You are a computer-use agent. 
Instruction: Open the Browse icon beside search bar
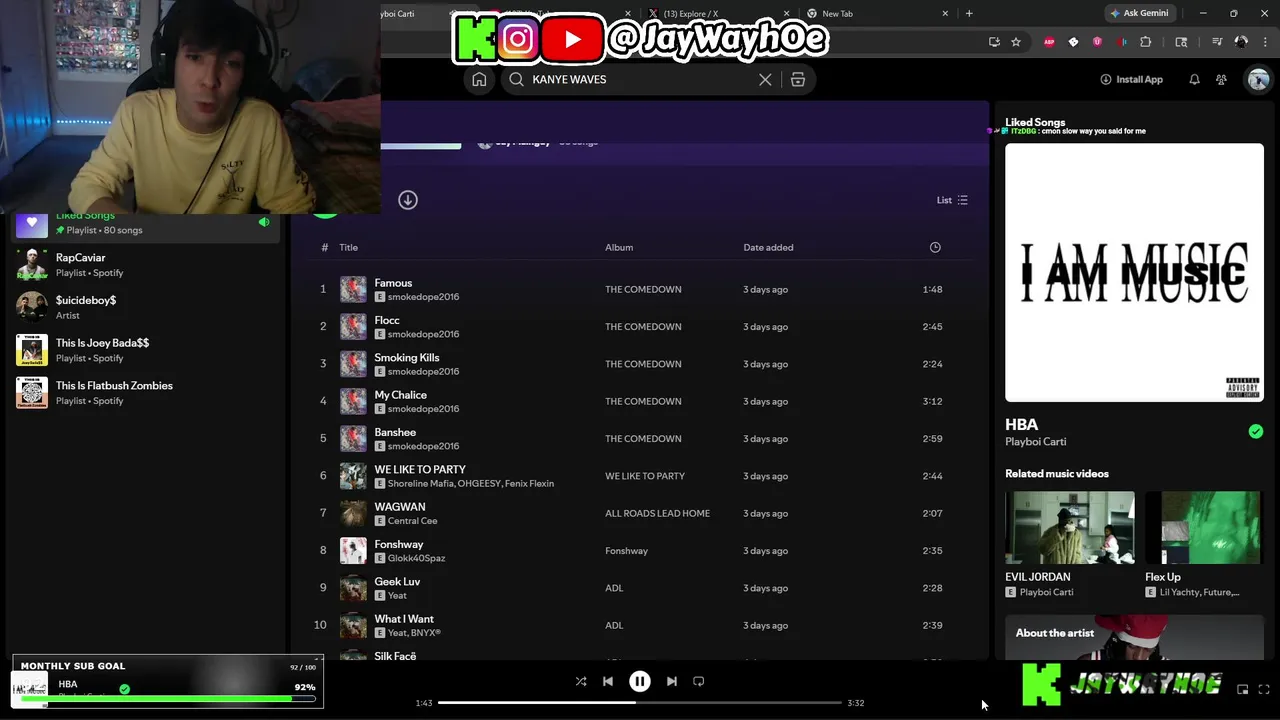[798, 79]
